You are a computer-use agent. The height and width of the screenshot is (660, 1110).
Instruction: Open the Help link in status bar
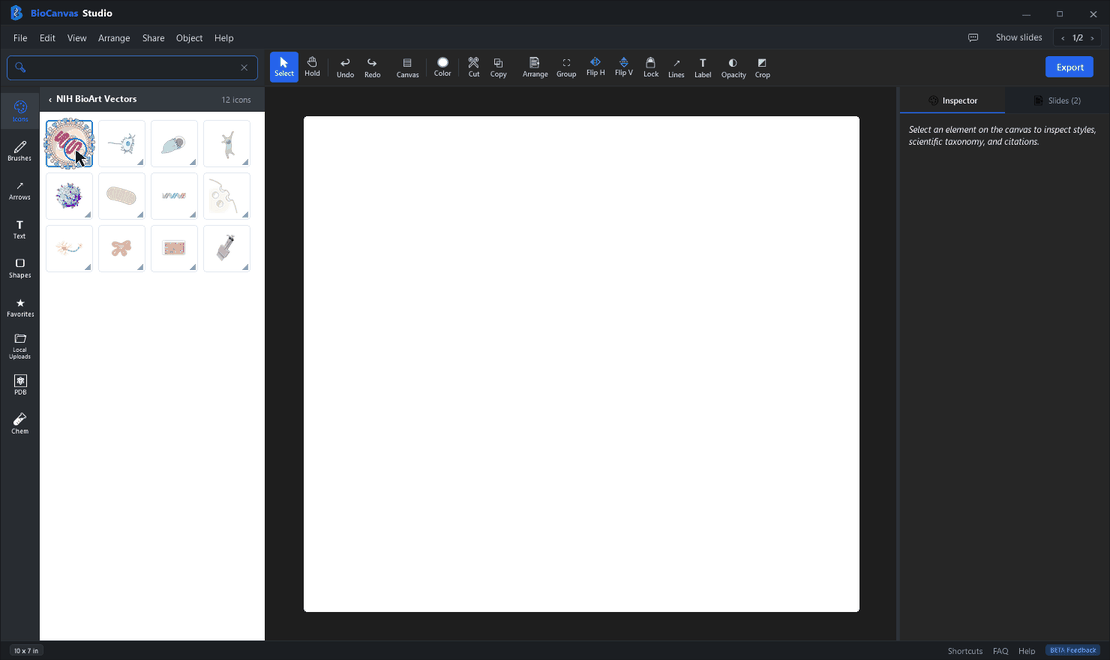[x=1026, y=651]
